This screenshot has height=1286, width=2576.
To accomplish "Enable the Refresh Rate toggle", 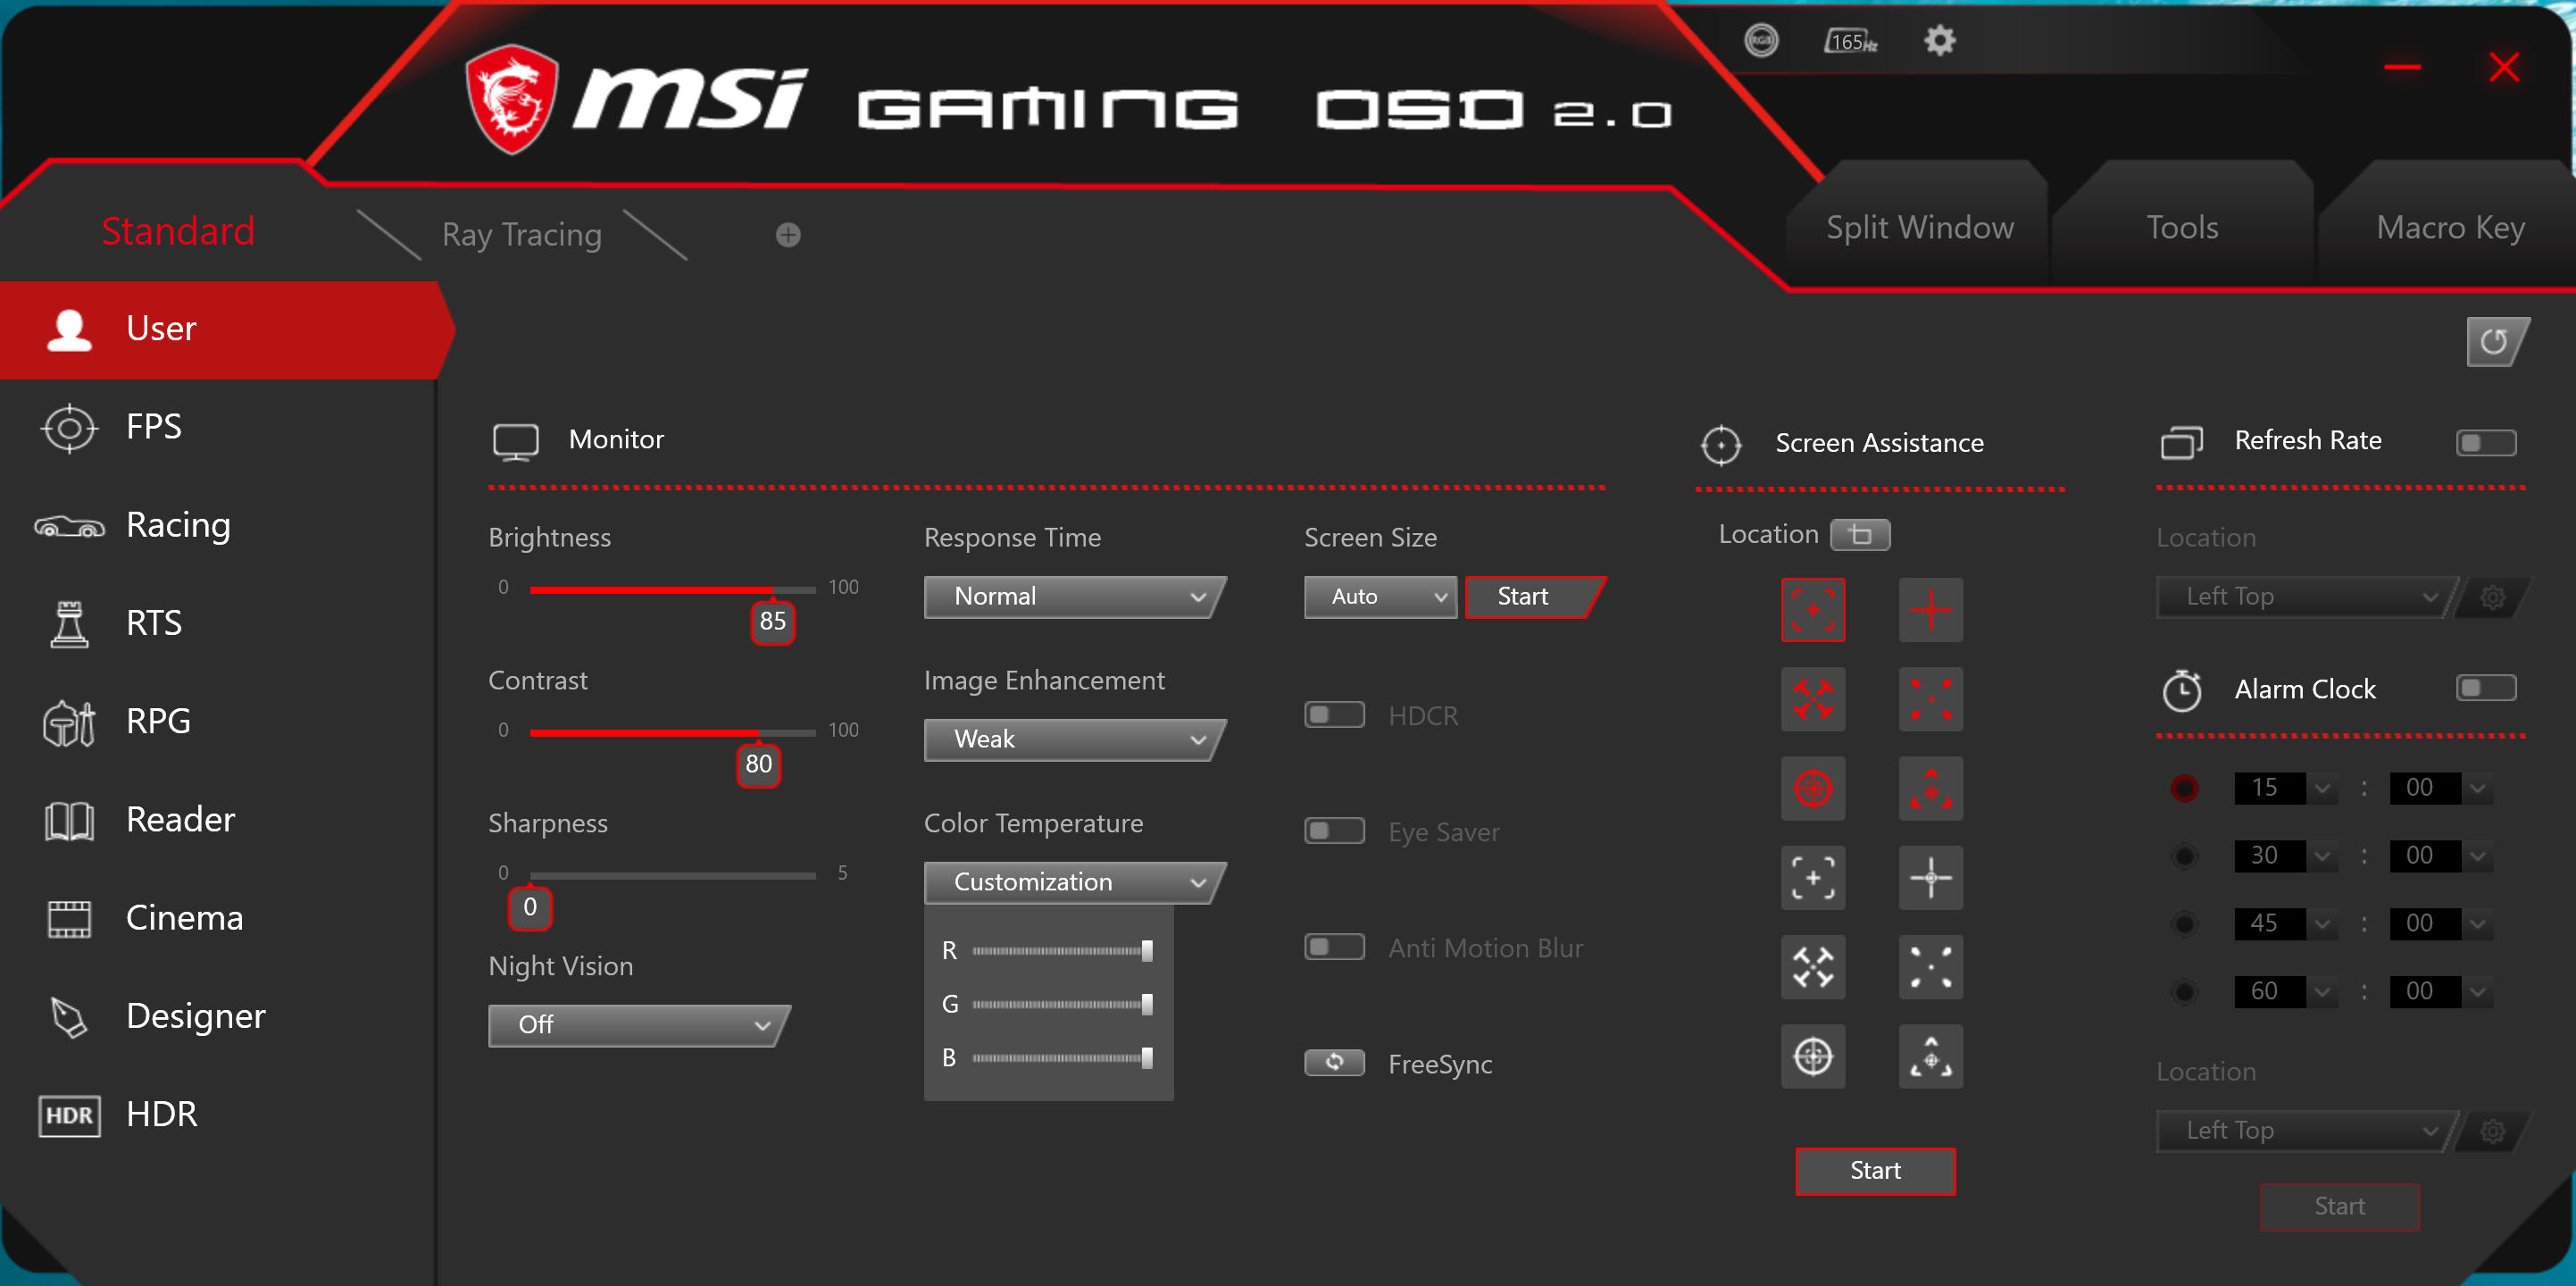I will (x=2486, y=442).
